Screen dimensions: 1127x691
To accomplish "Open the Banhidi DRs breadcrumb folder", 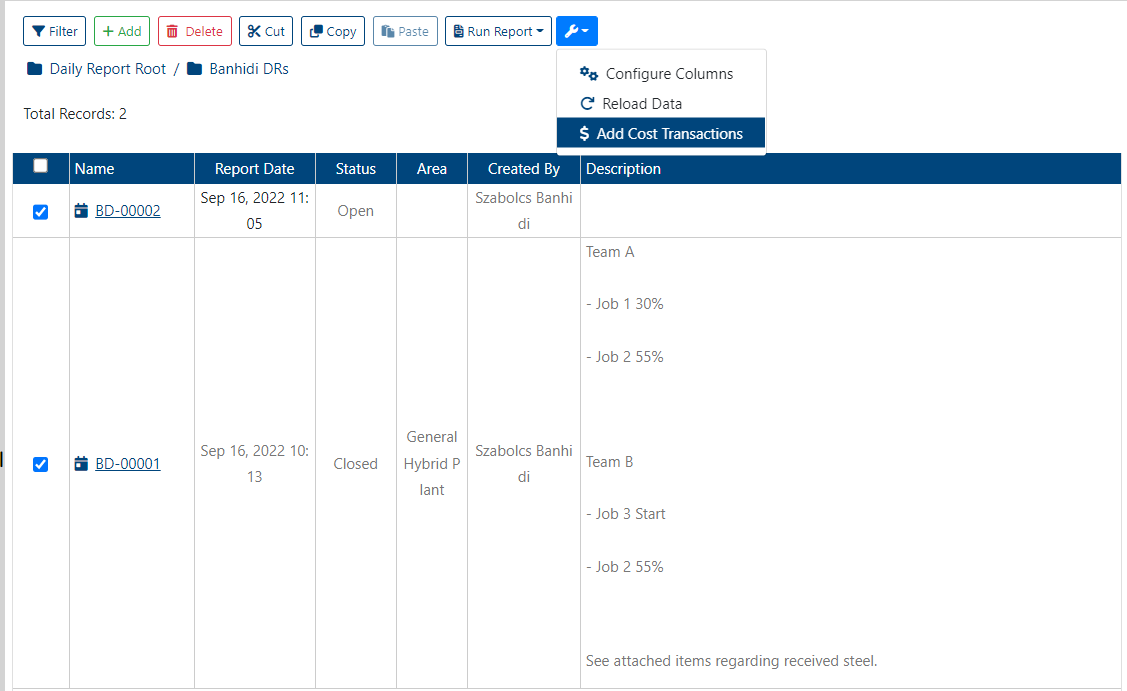I will (x=249, y=69).
